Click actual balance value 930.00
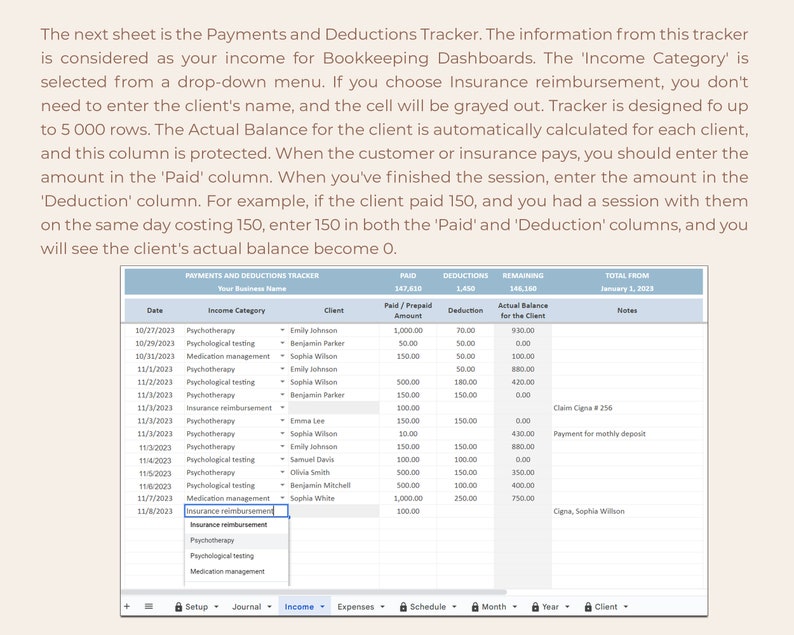 (x=523, y=330)
